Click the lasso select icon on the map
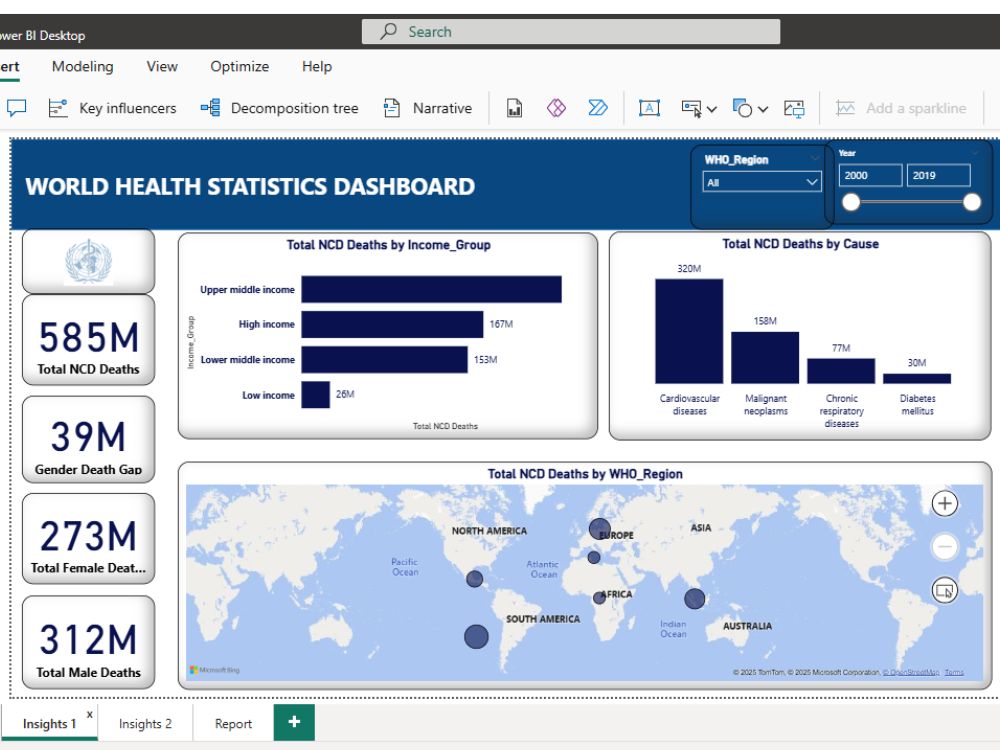 pos(944,590)
